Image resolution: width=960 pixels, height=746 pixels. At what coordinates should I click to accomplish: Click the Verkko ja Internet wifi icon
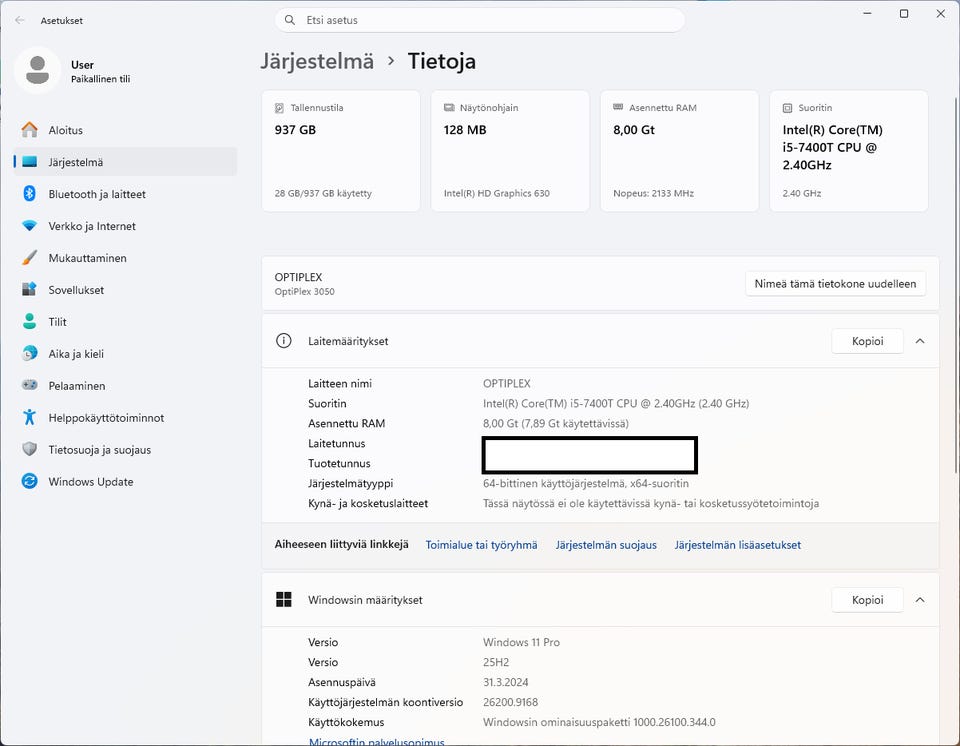coord(29,225)
